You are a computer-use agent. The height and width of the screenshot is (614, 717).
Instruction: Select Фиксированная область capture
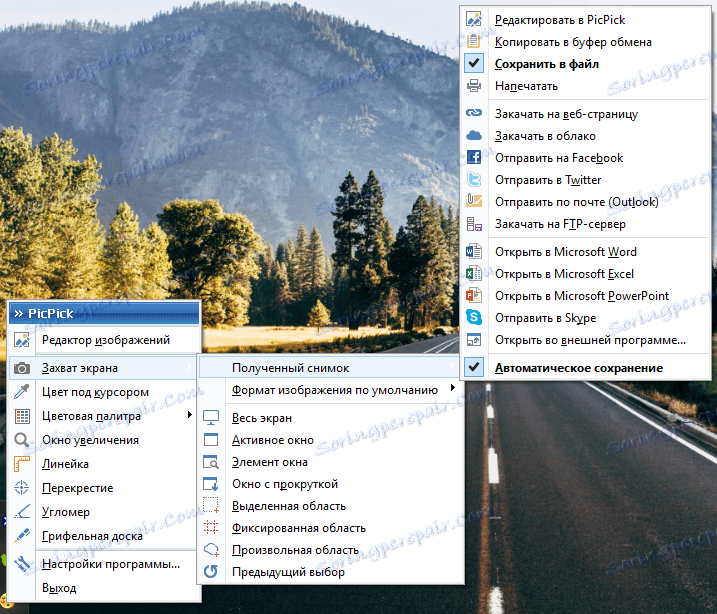(x=331, y=528)
